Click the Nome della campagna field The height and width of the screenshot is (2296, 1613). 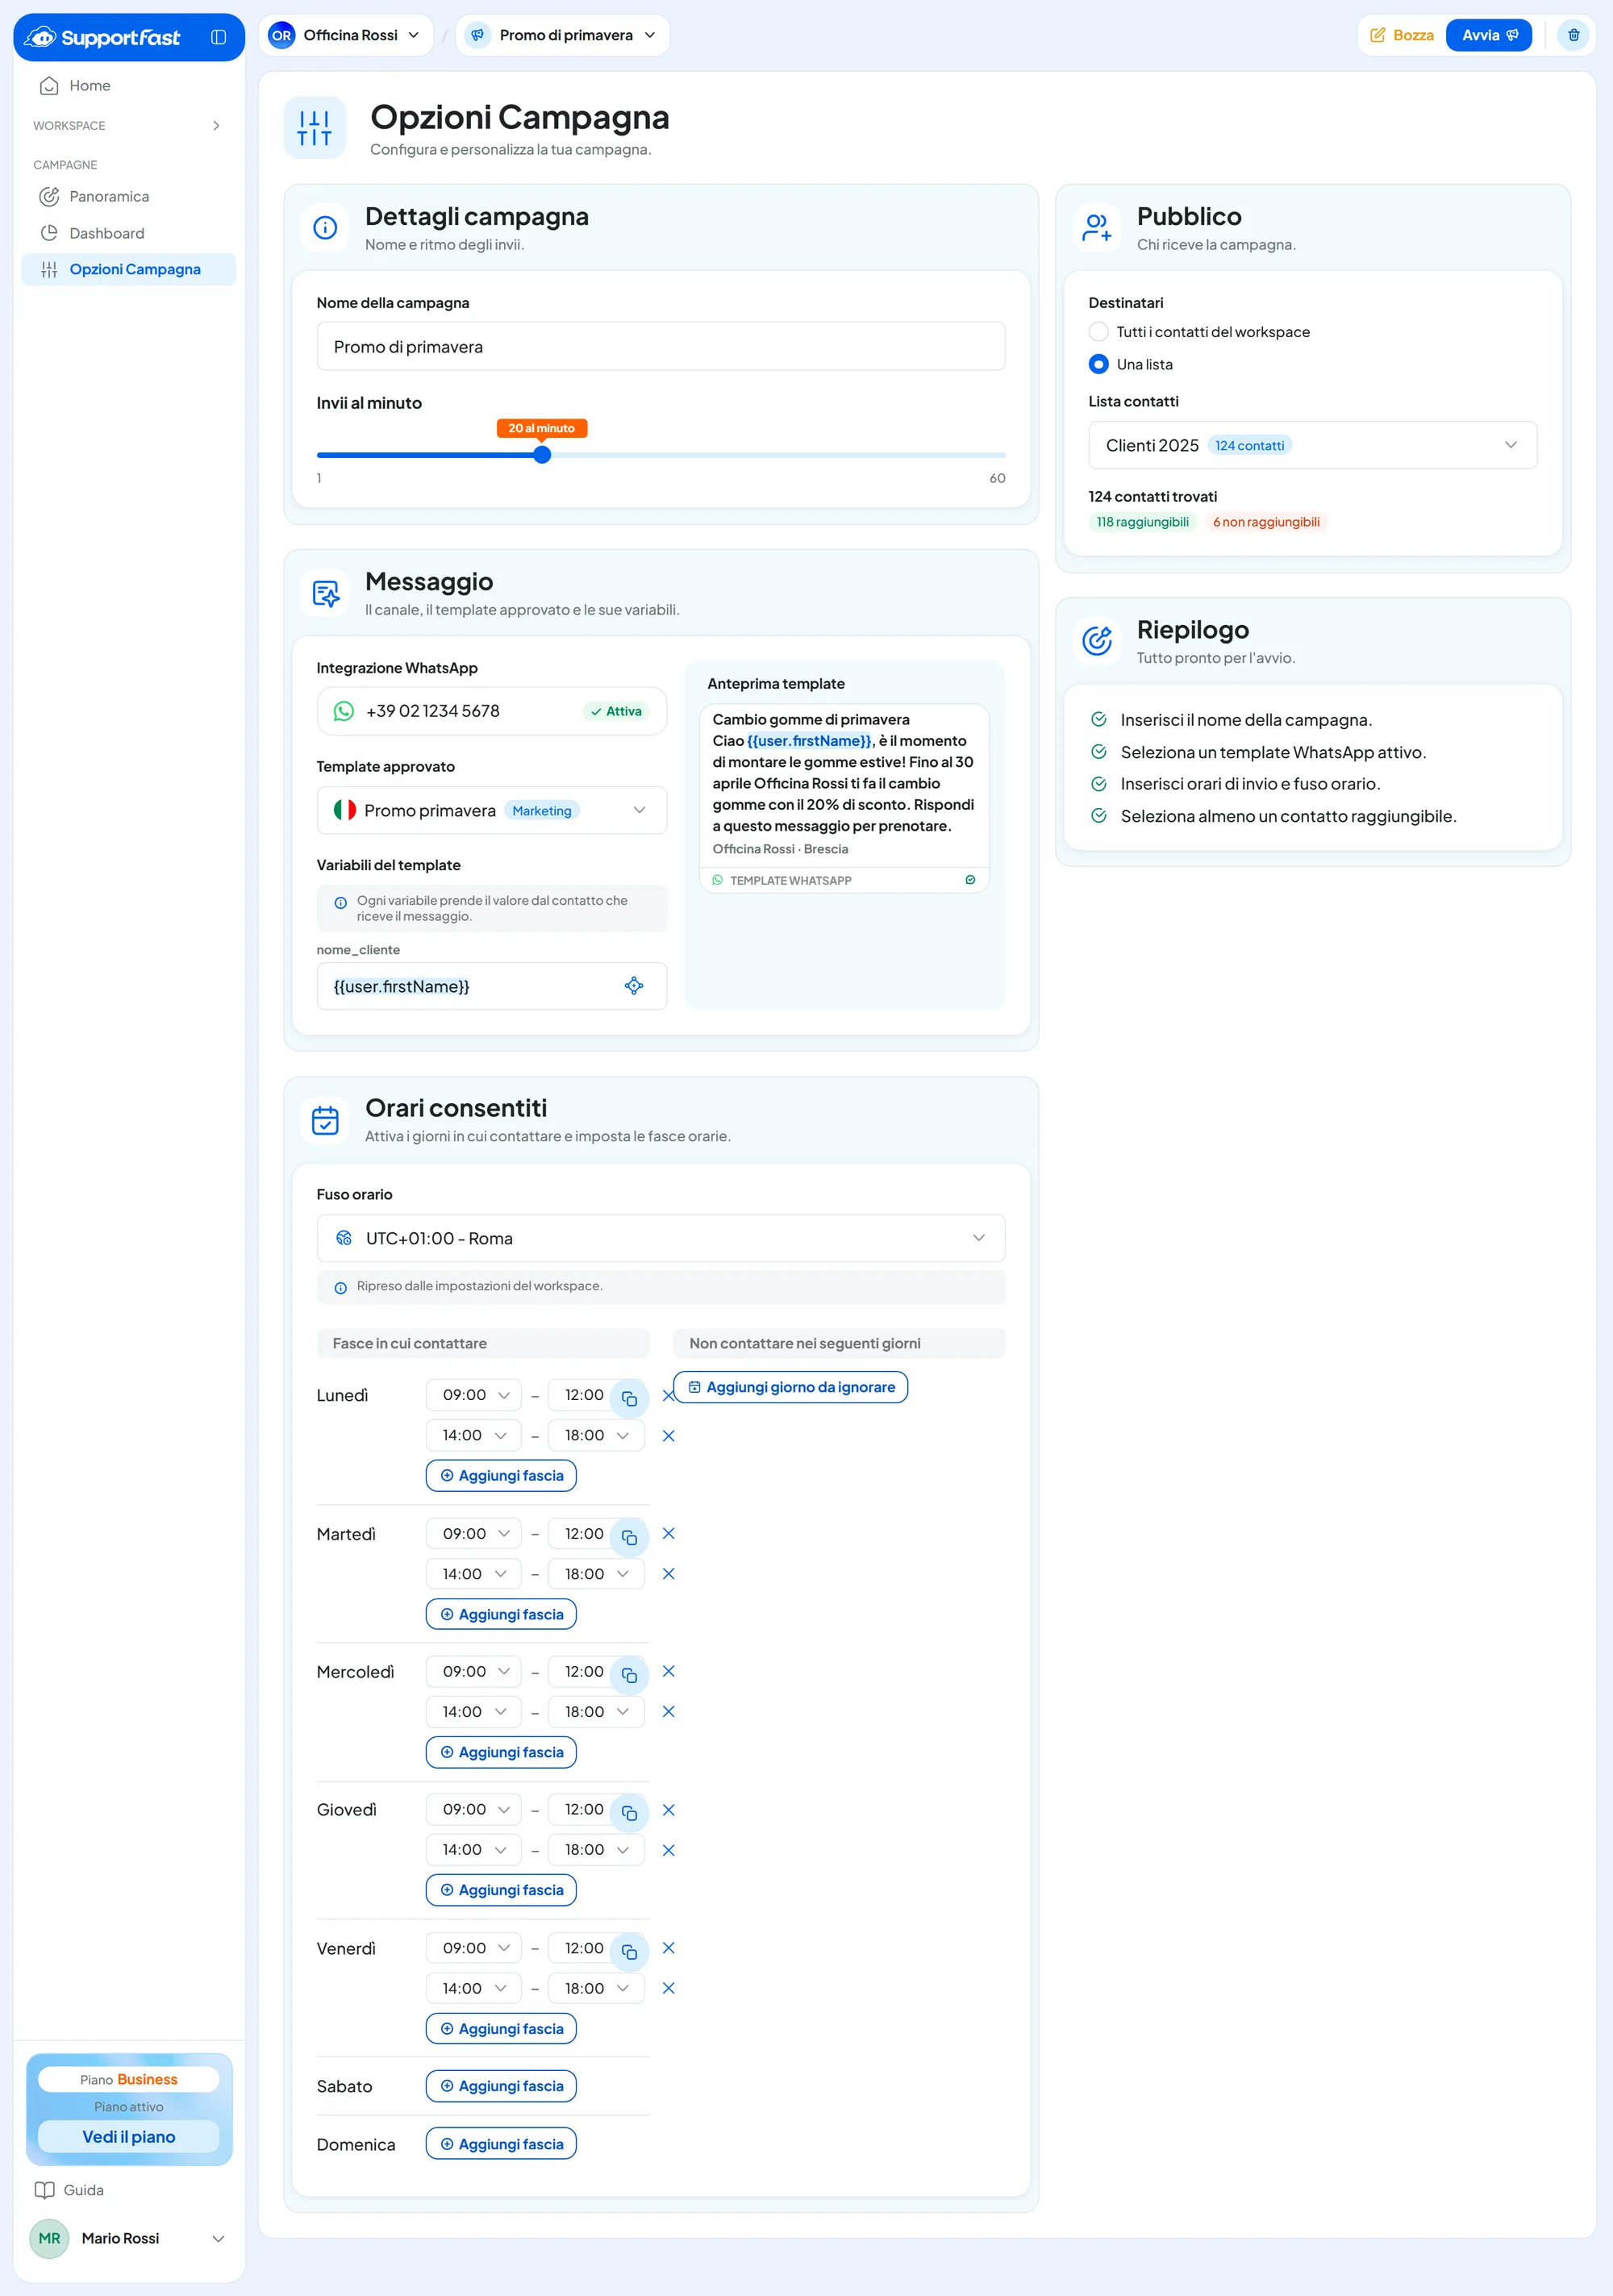(661, 346)
